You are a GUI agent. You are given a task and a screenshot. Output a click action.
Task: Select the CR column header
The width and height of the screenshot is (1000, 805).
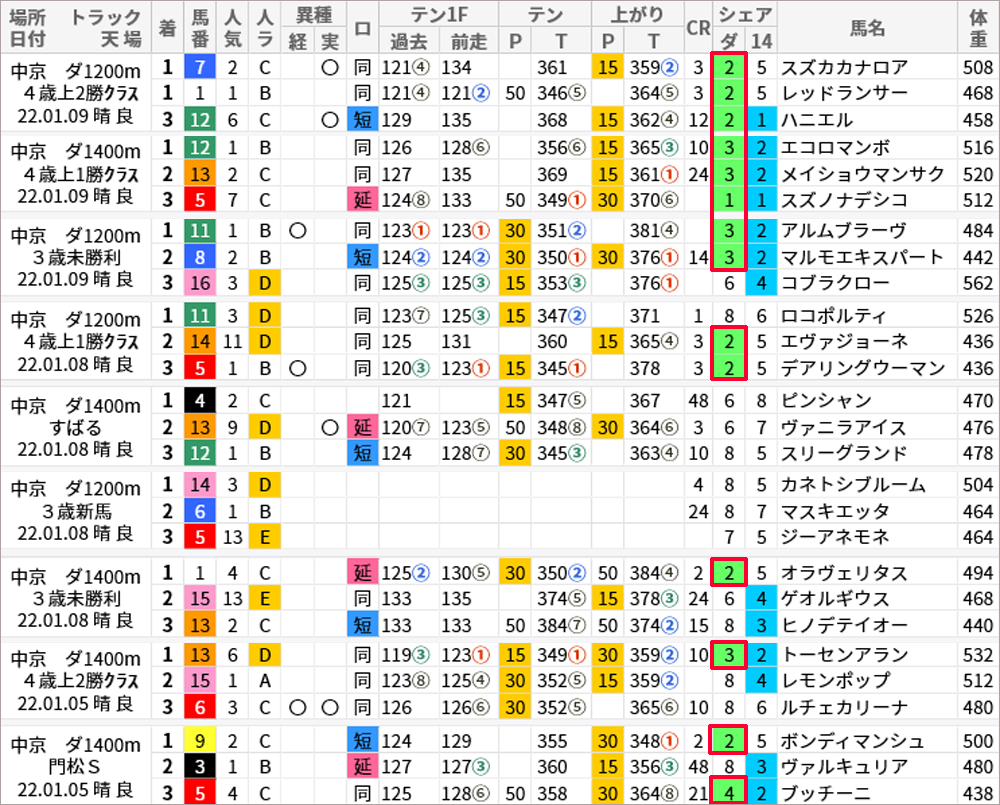point(698,27)
